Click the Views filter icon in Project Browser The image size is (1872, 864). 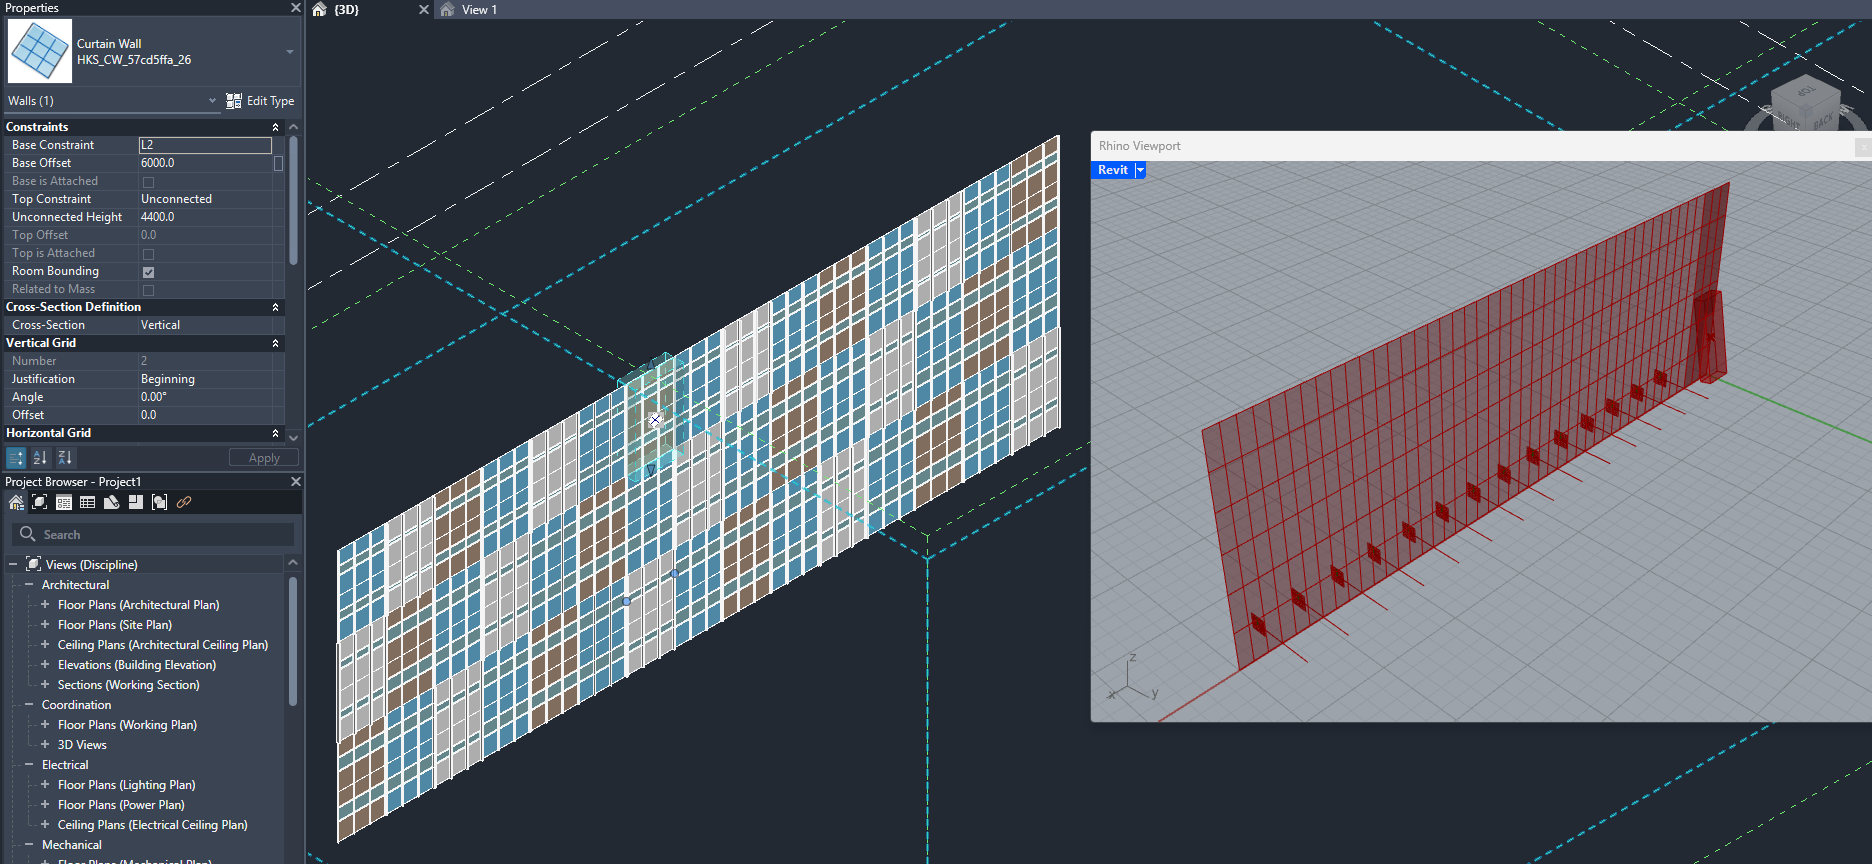[x=40, y=502]
